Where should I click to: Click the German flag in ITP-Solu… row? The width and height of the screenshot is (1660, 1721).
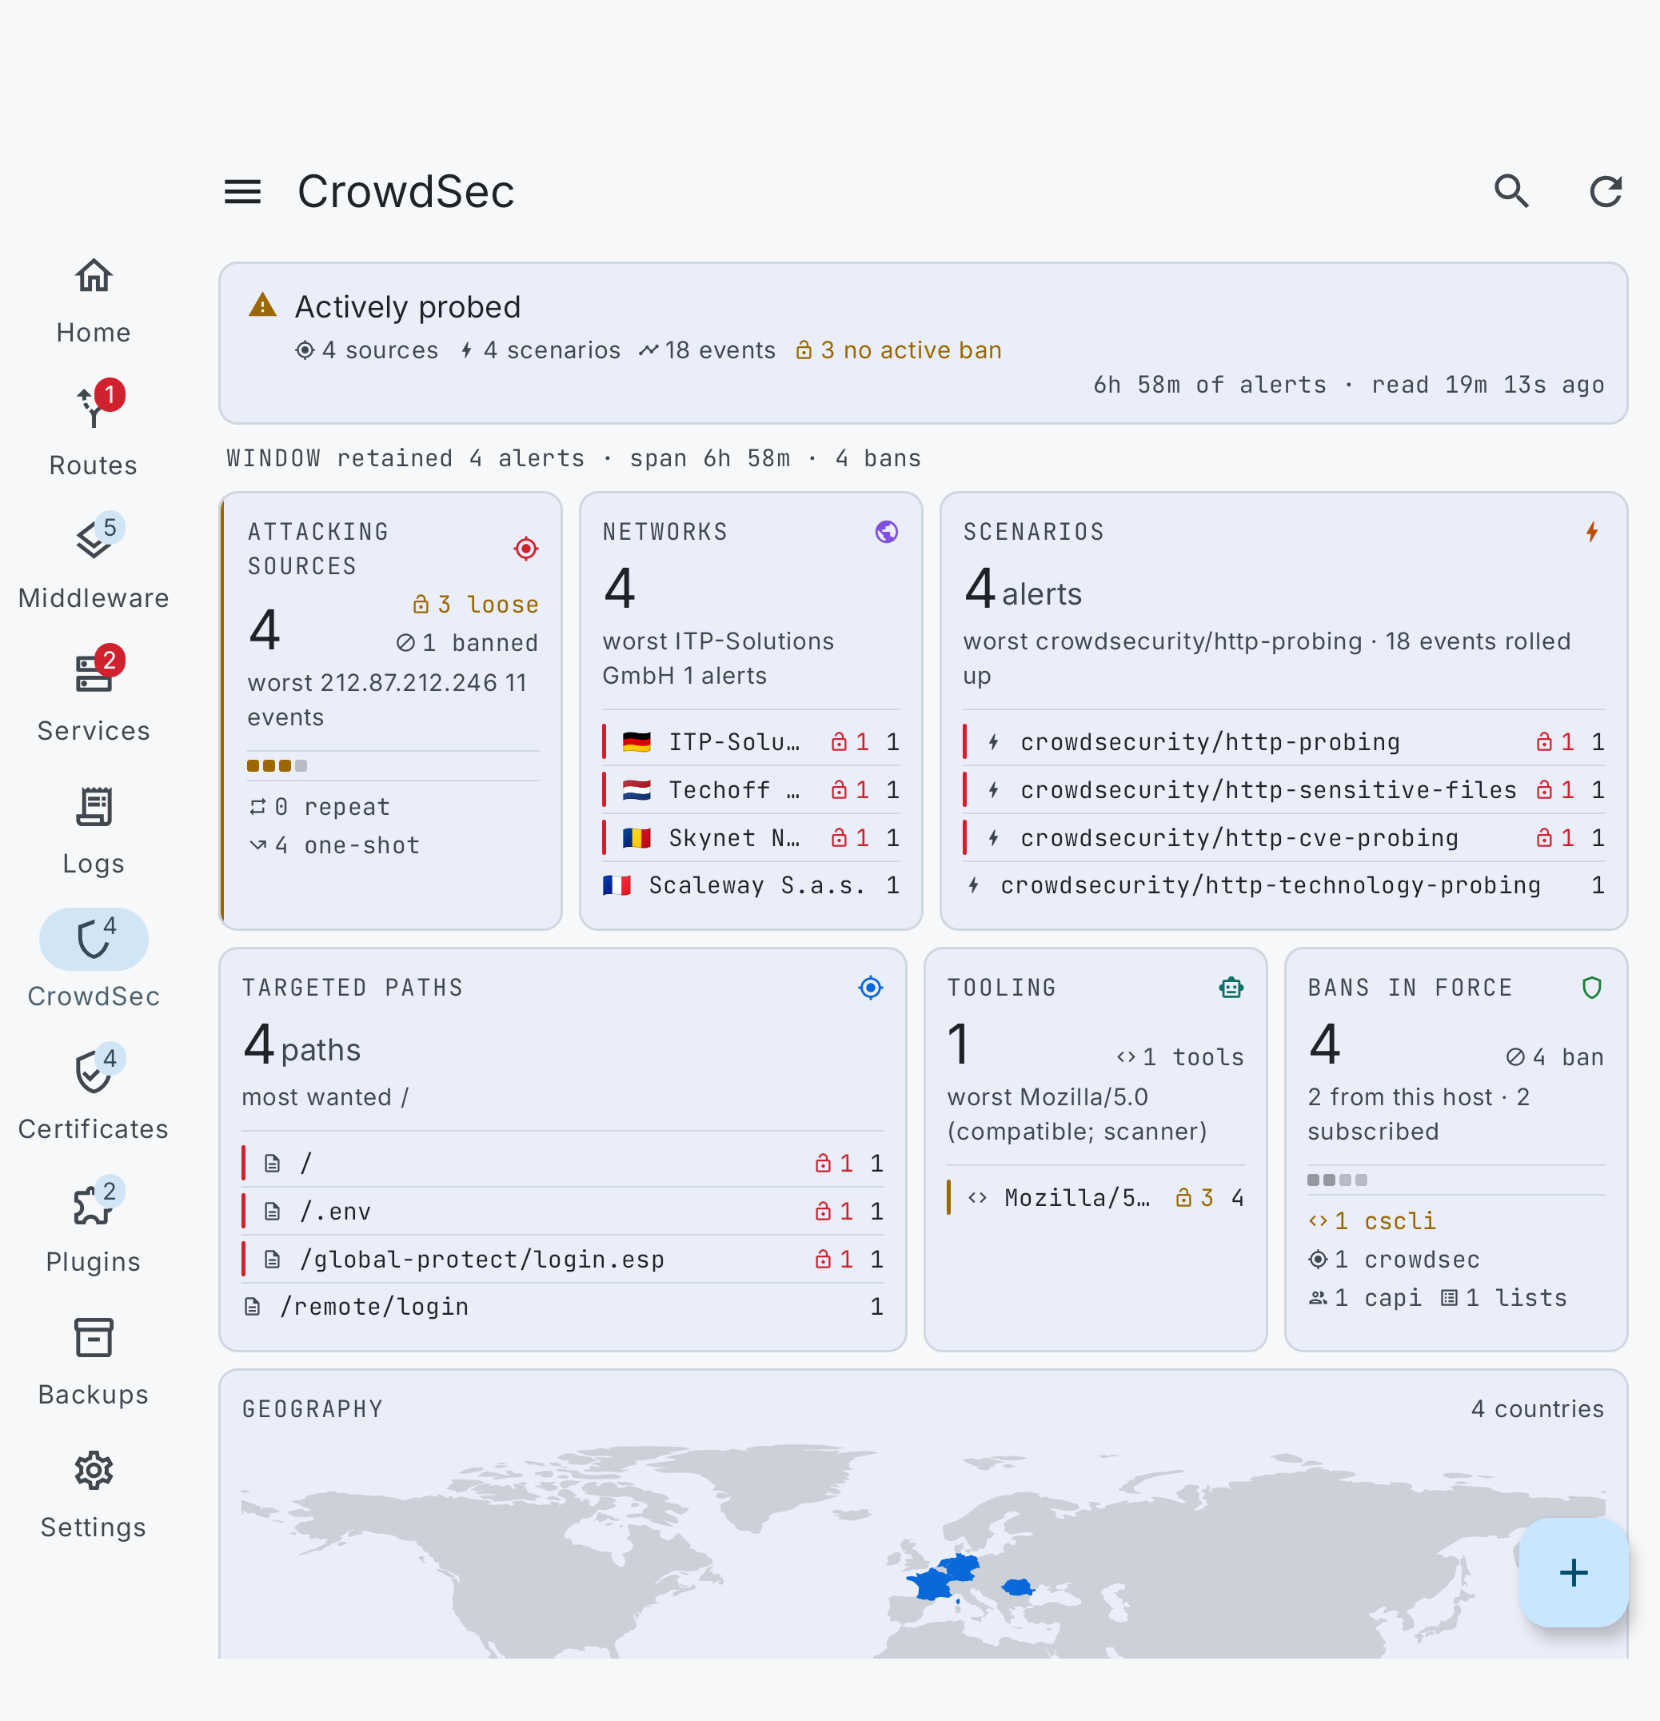[636, 742]
